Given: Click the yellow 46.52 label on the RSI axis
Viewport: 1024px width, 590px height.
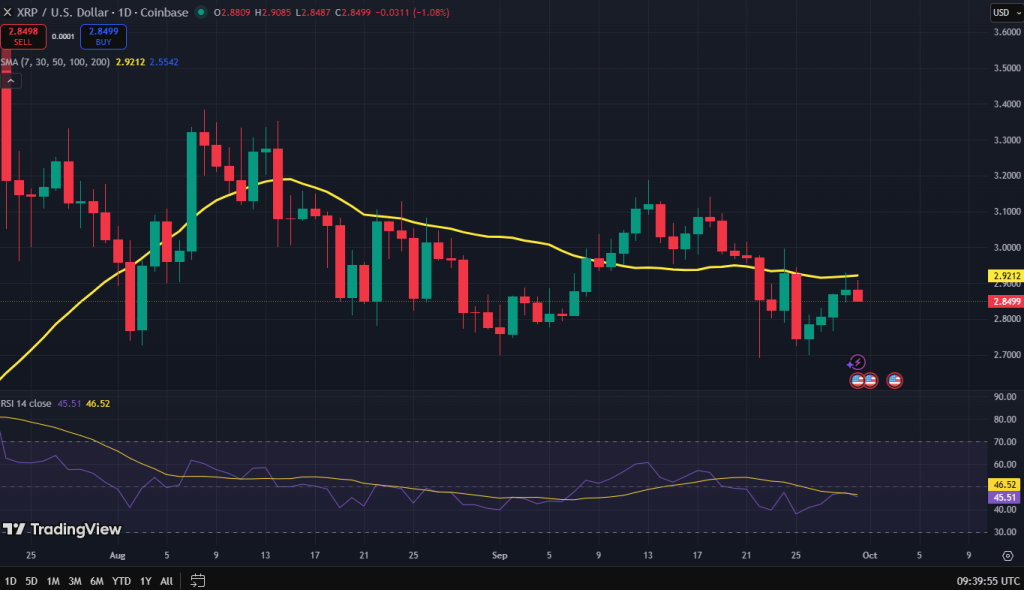Looking at the screenshot, I should pos(1004,485).
